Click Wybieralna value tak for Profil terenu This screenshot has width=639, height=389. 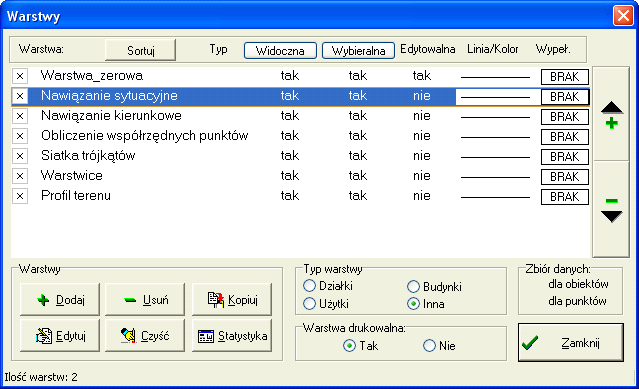click(x=358, y=196)
